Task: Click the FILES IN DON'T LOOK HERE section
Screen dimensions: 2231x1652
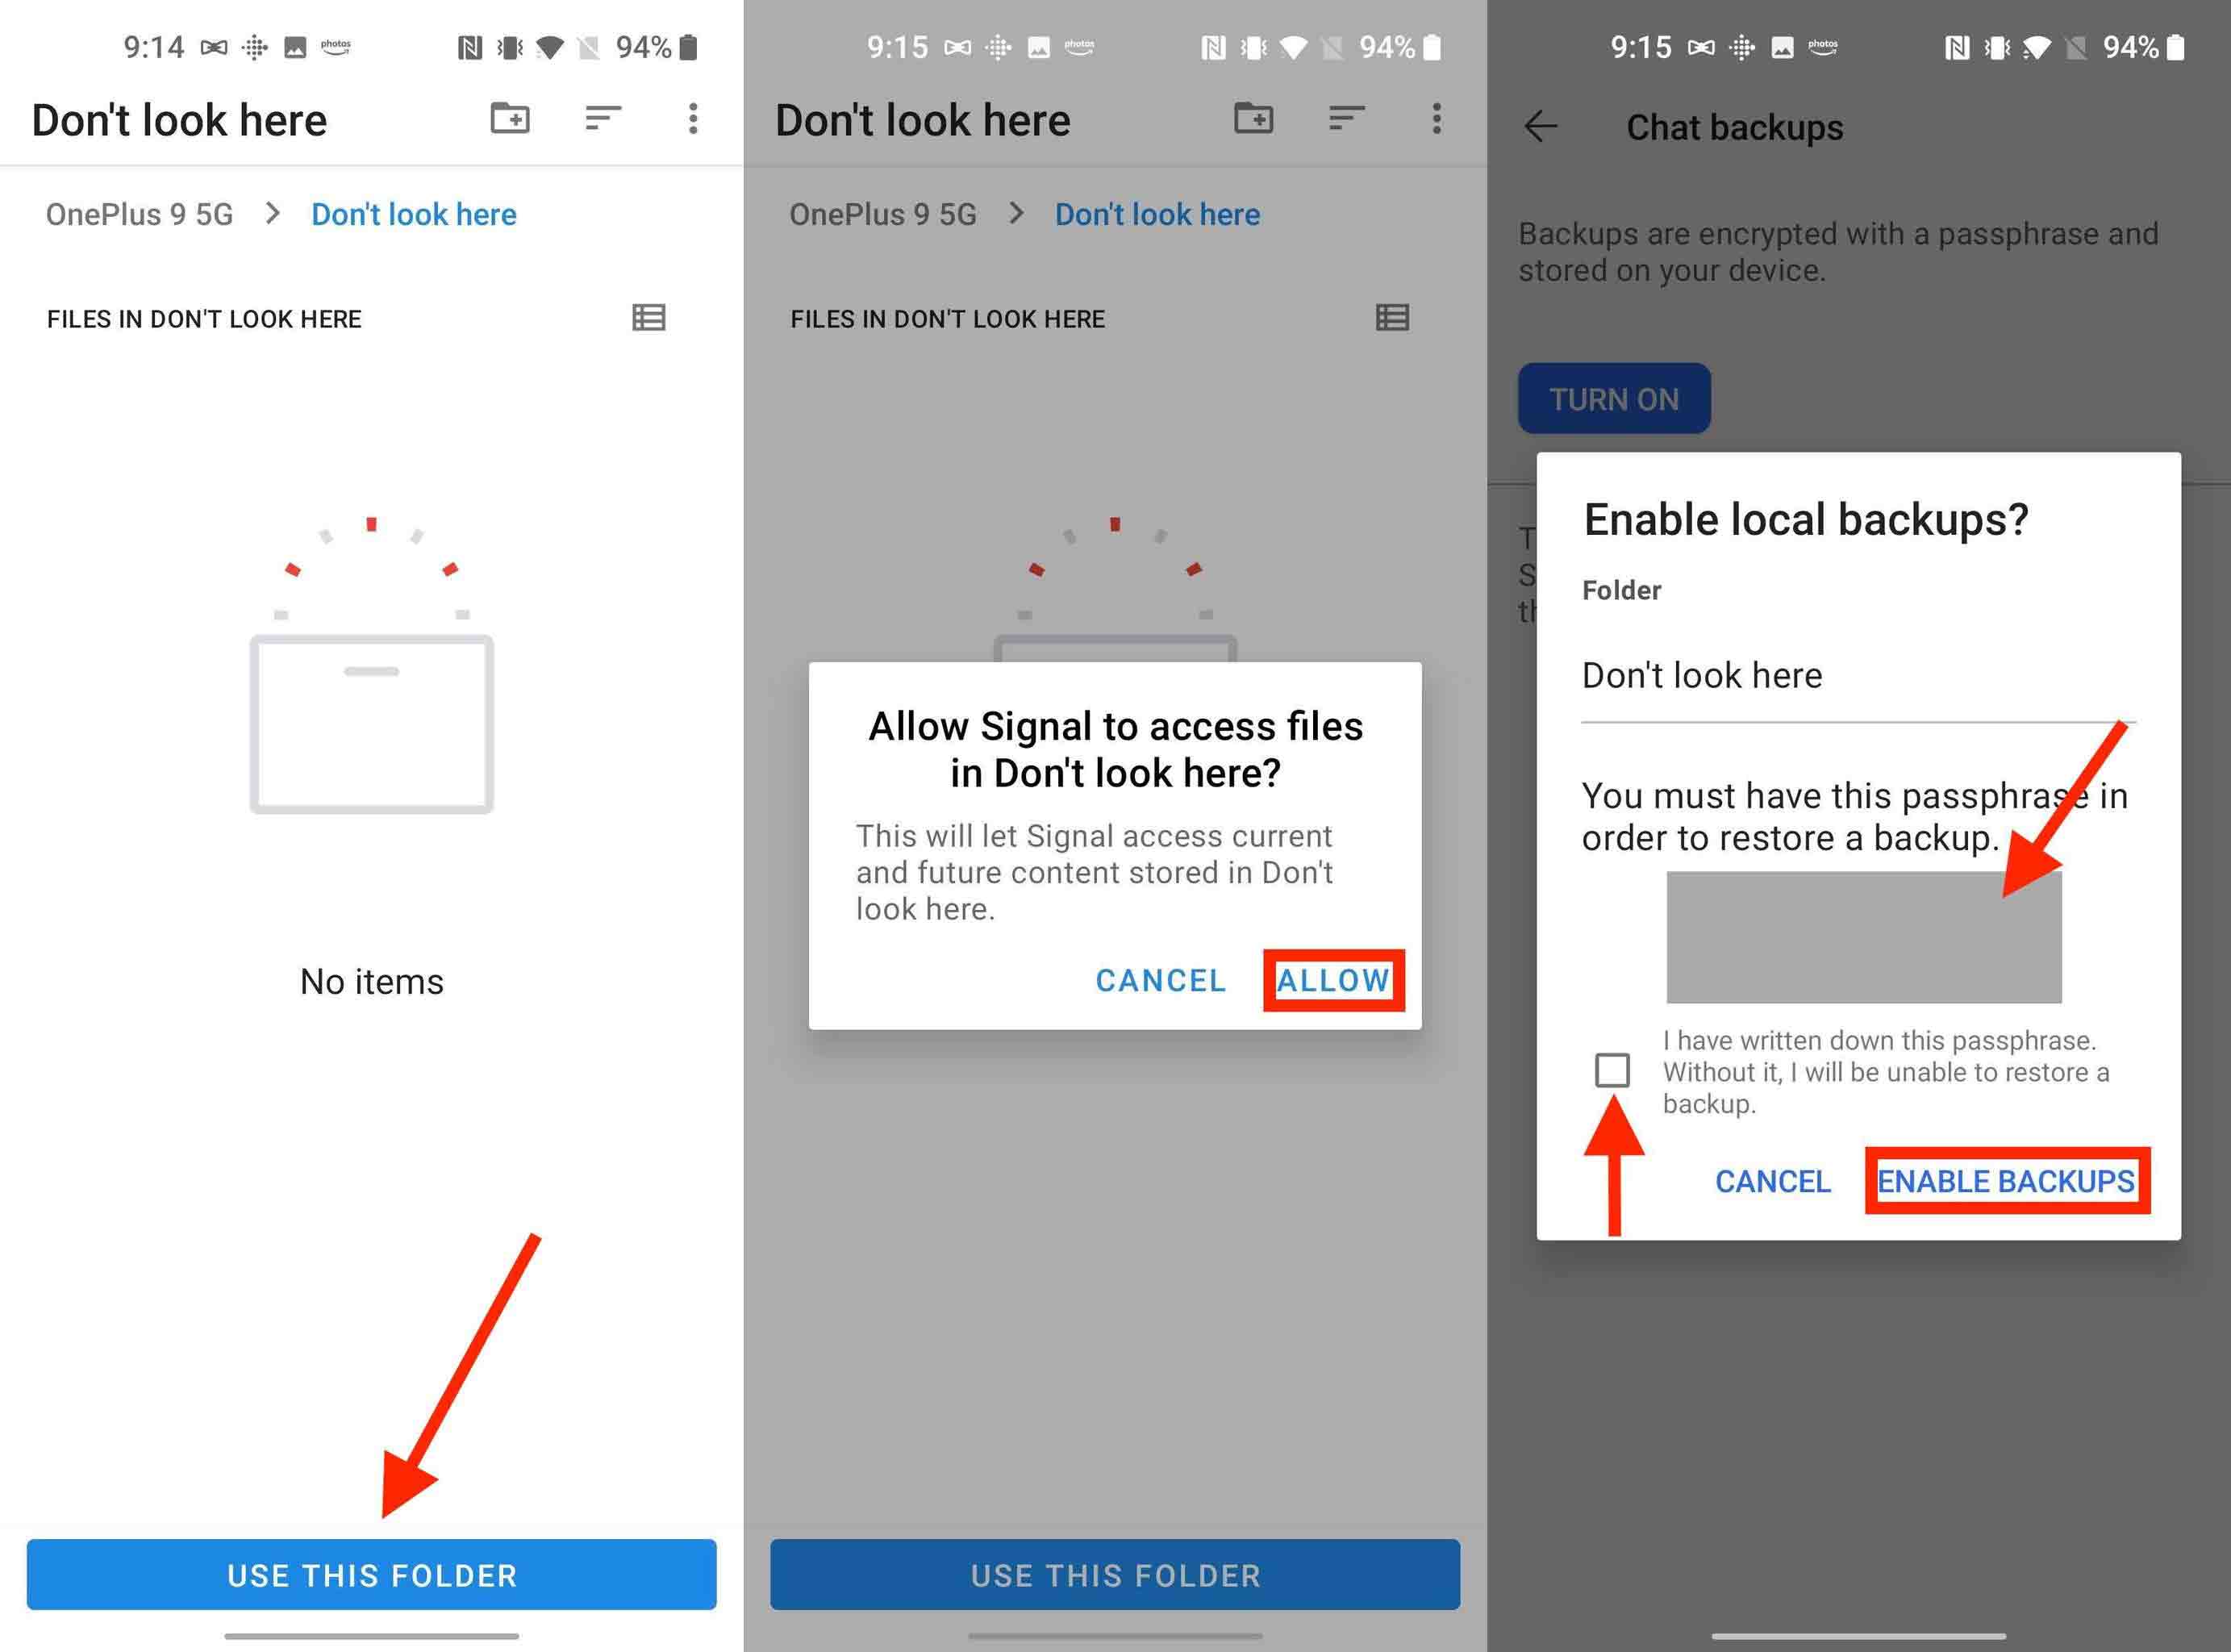Action: [x=203, y=318]
